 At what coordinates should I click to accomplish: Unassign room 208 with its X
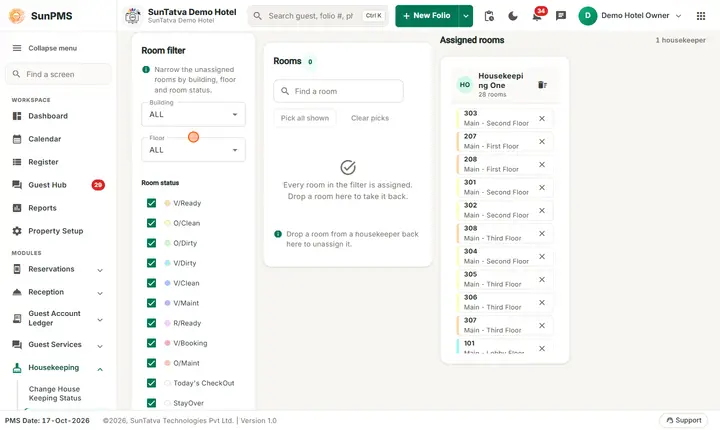[542, 164]
